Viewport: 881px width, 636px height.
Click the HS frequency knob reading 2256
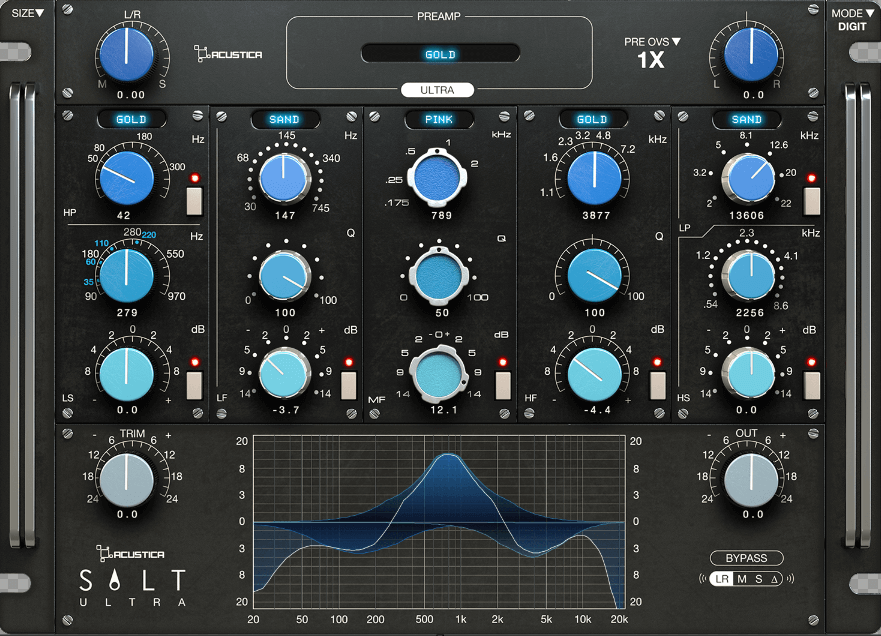click(x=749, y=276)
